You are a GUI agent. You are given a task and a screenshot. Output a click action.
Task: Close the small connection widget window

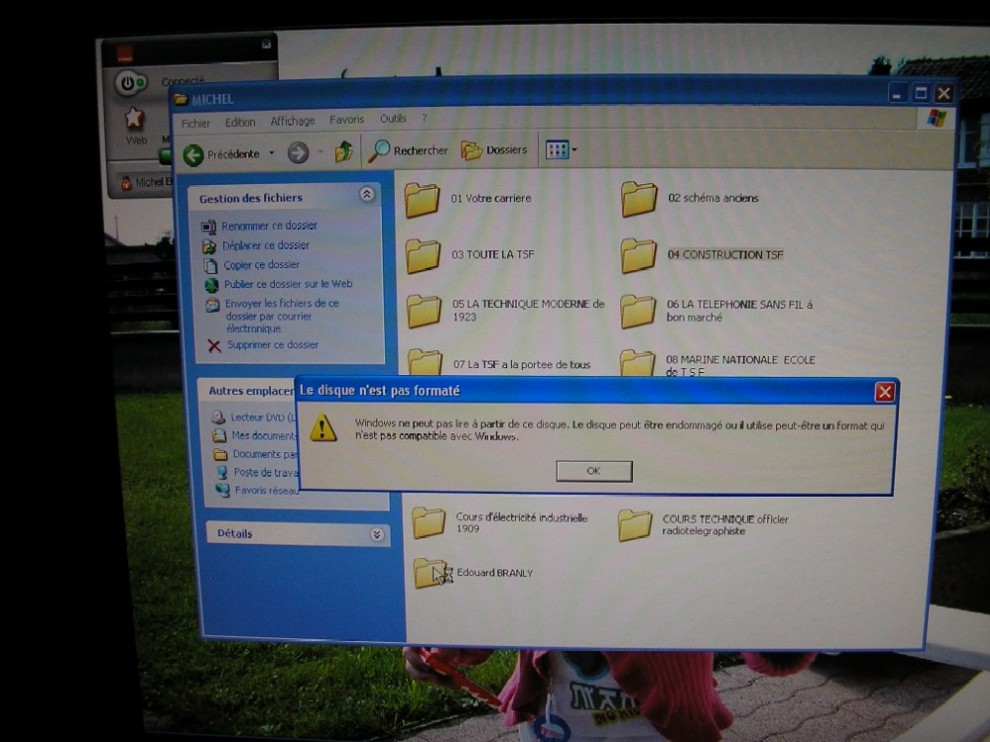[x=266, y=44]
